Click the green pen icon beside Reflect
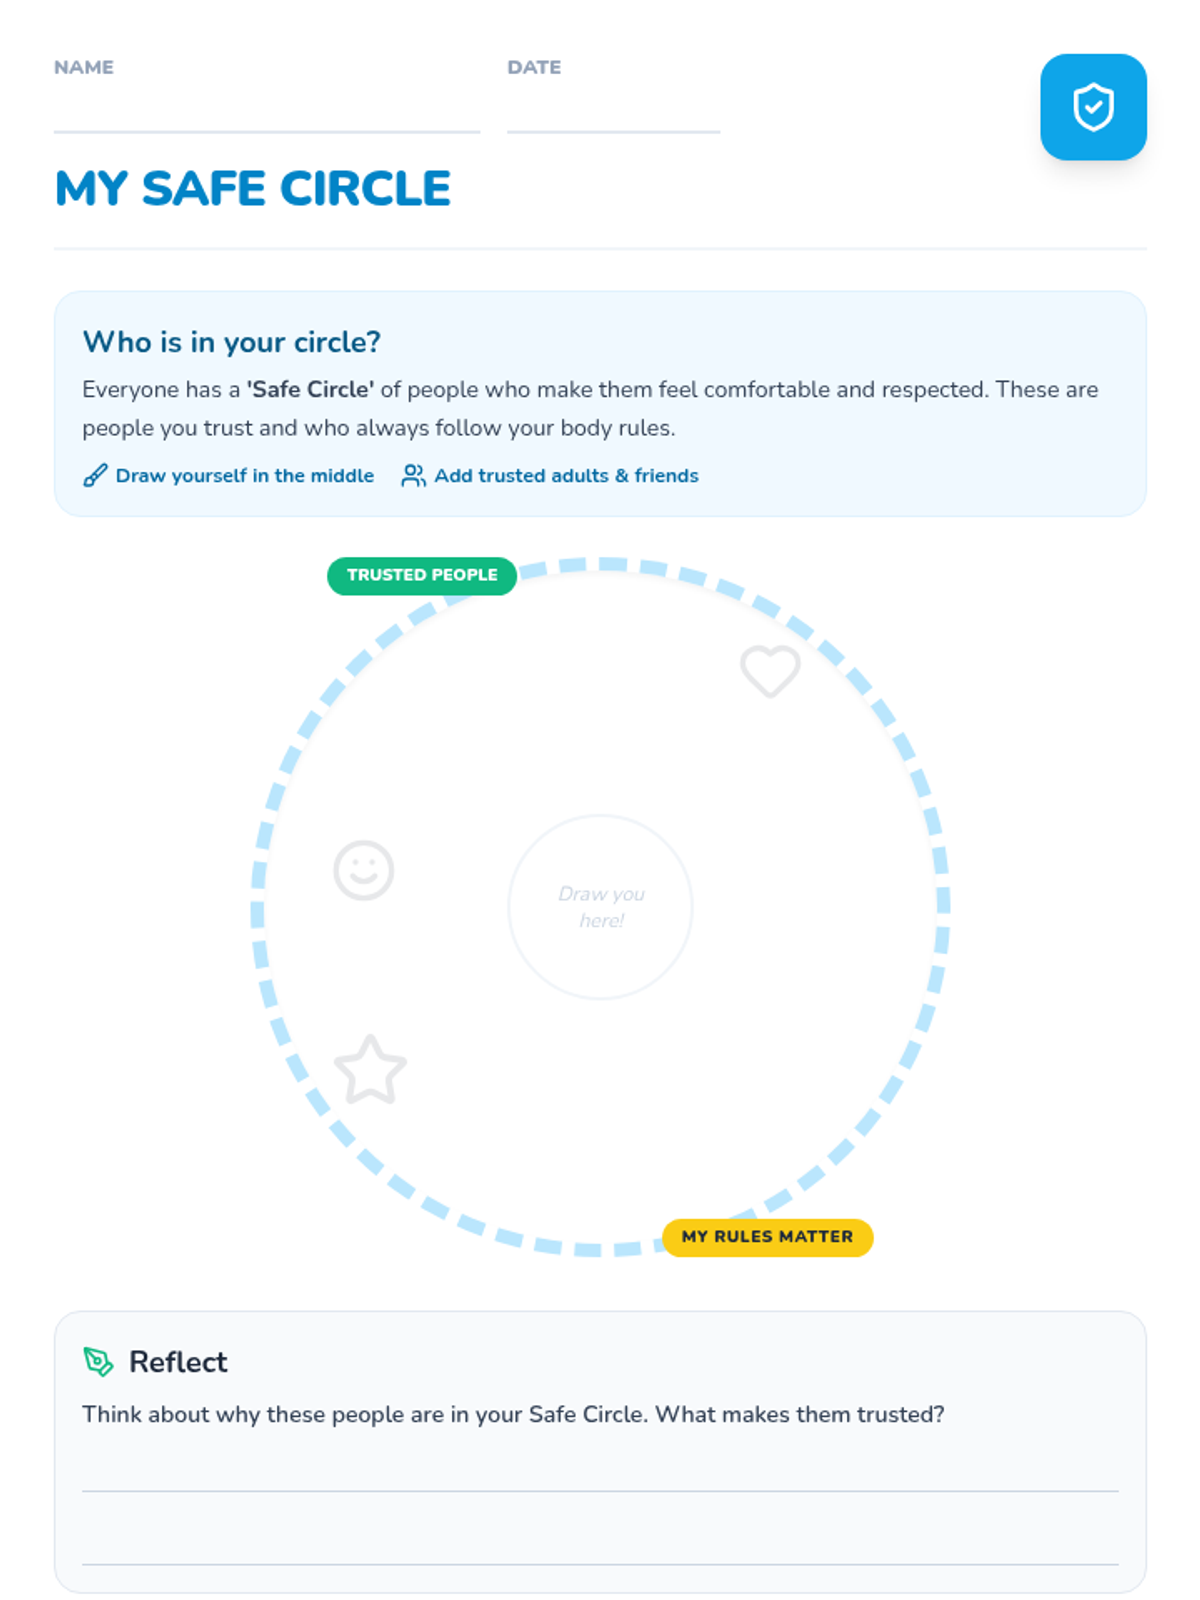The height and width of the screenshot is (1600, 1200). (x=98, y=1362)
